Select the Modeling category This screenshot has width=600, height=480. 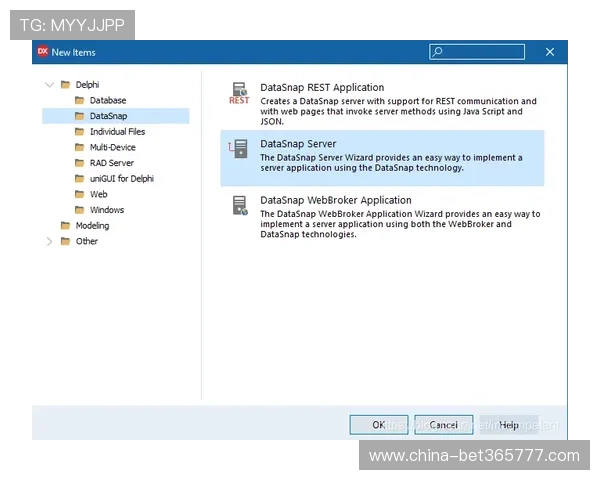point(93,226)
